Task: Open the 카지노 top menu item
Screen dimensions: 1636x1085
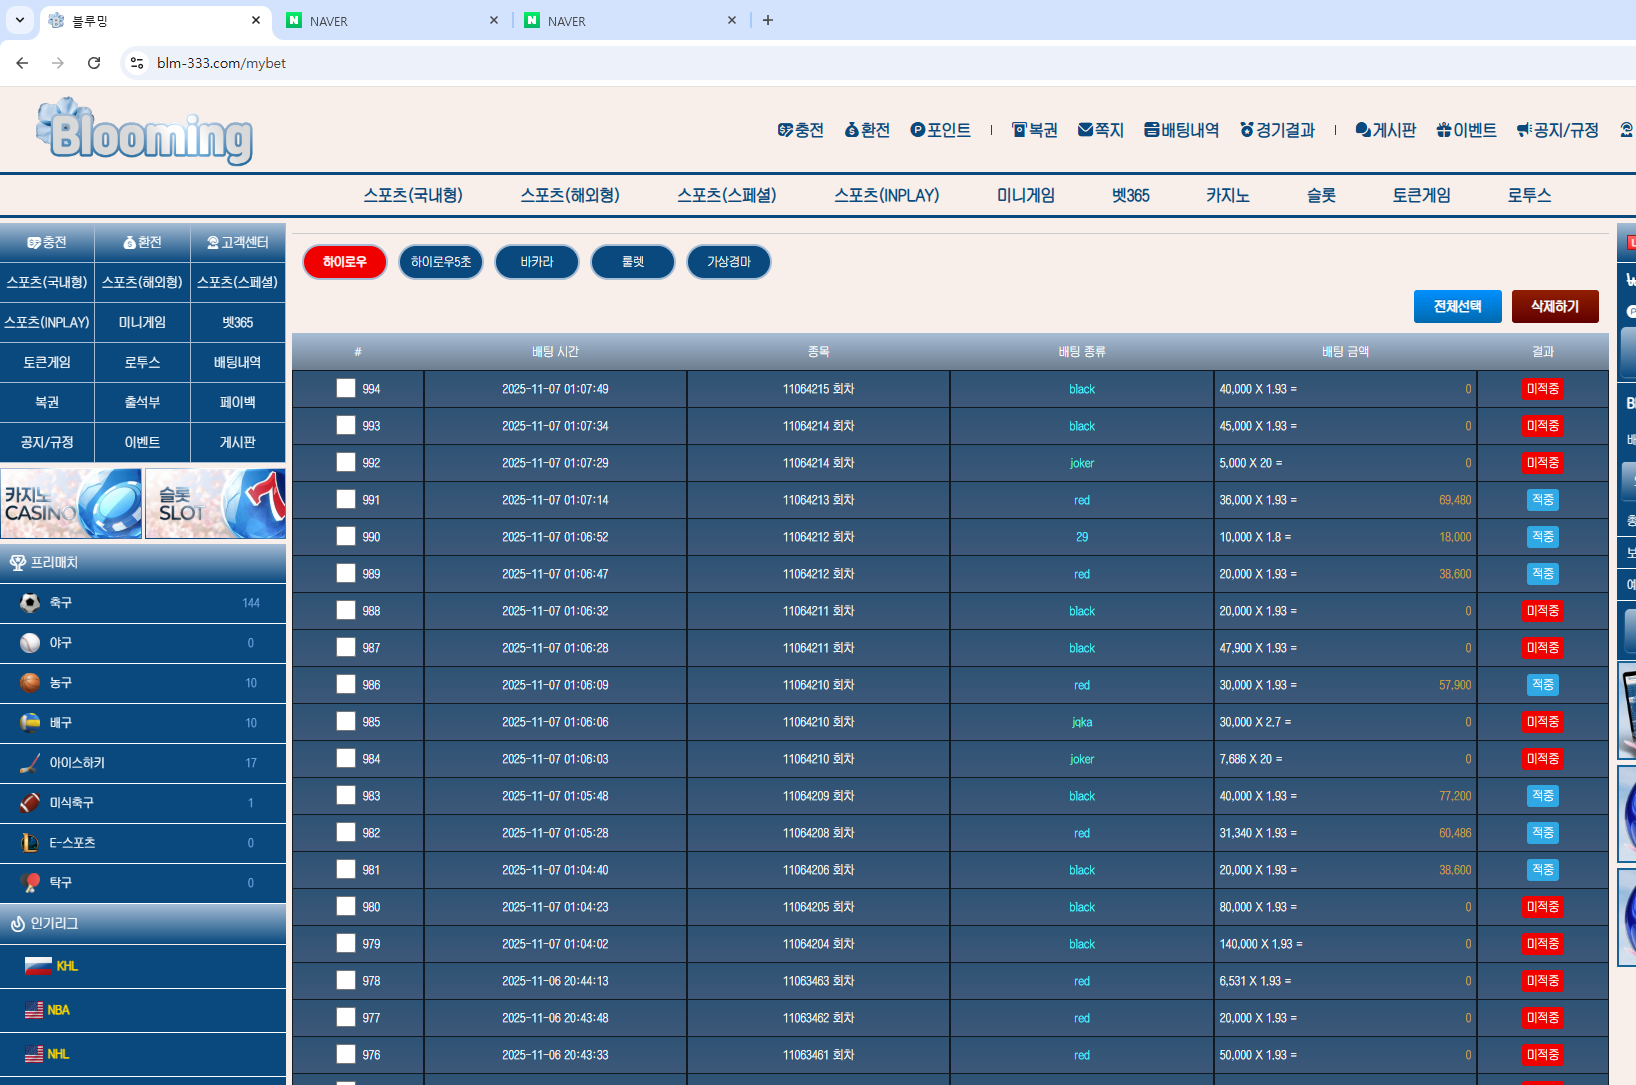Action: pyautogui.click(x=1227, y=196)
